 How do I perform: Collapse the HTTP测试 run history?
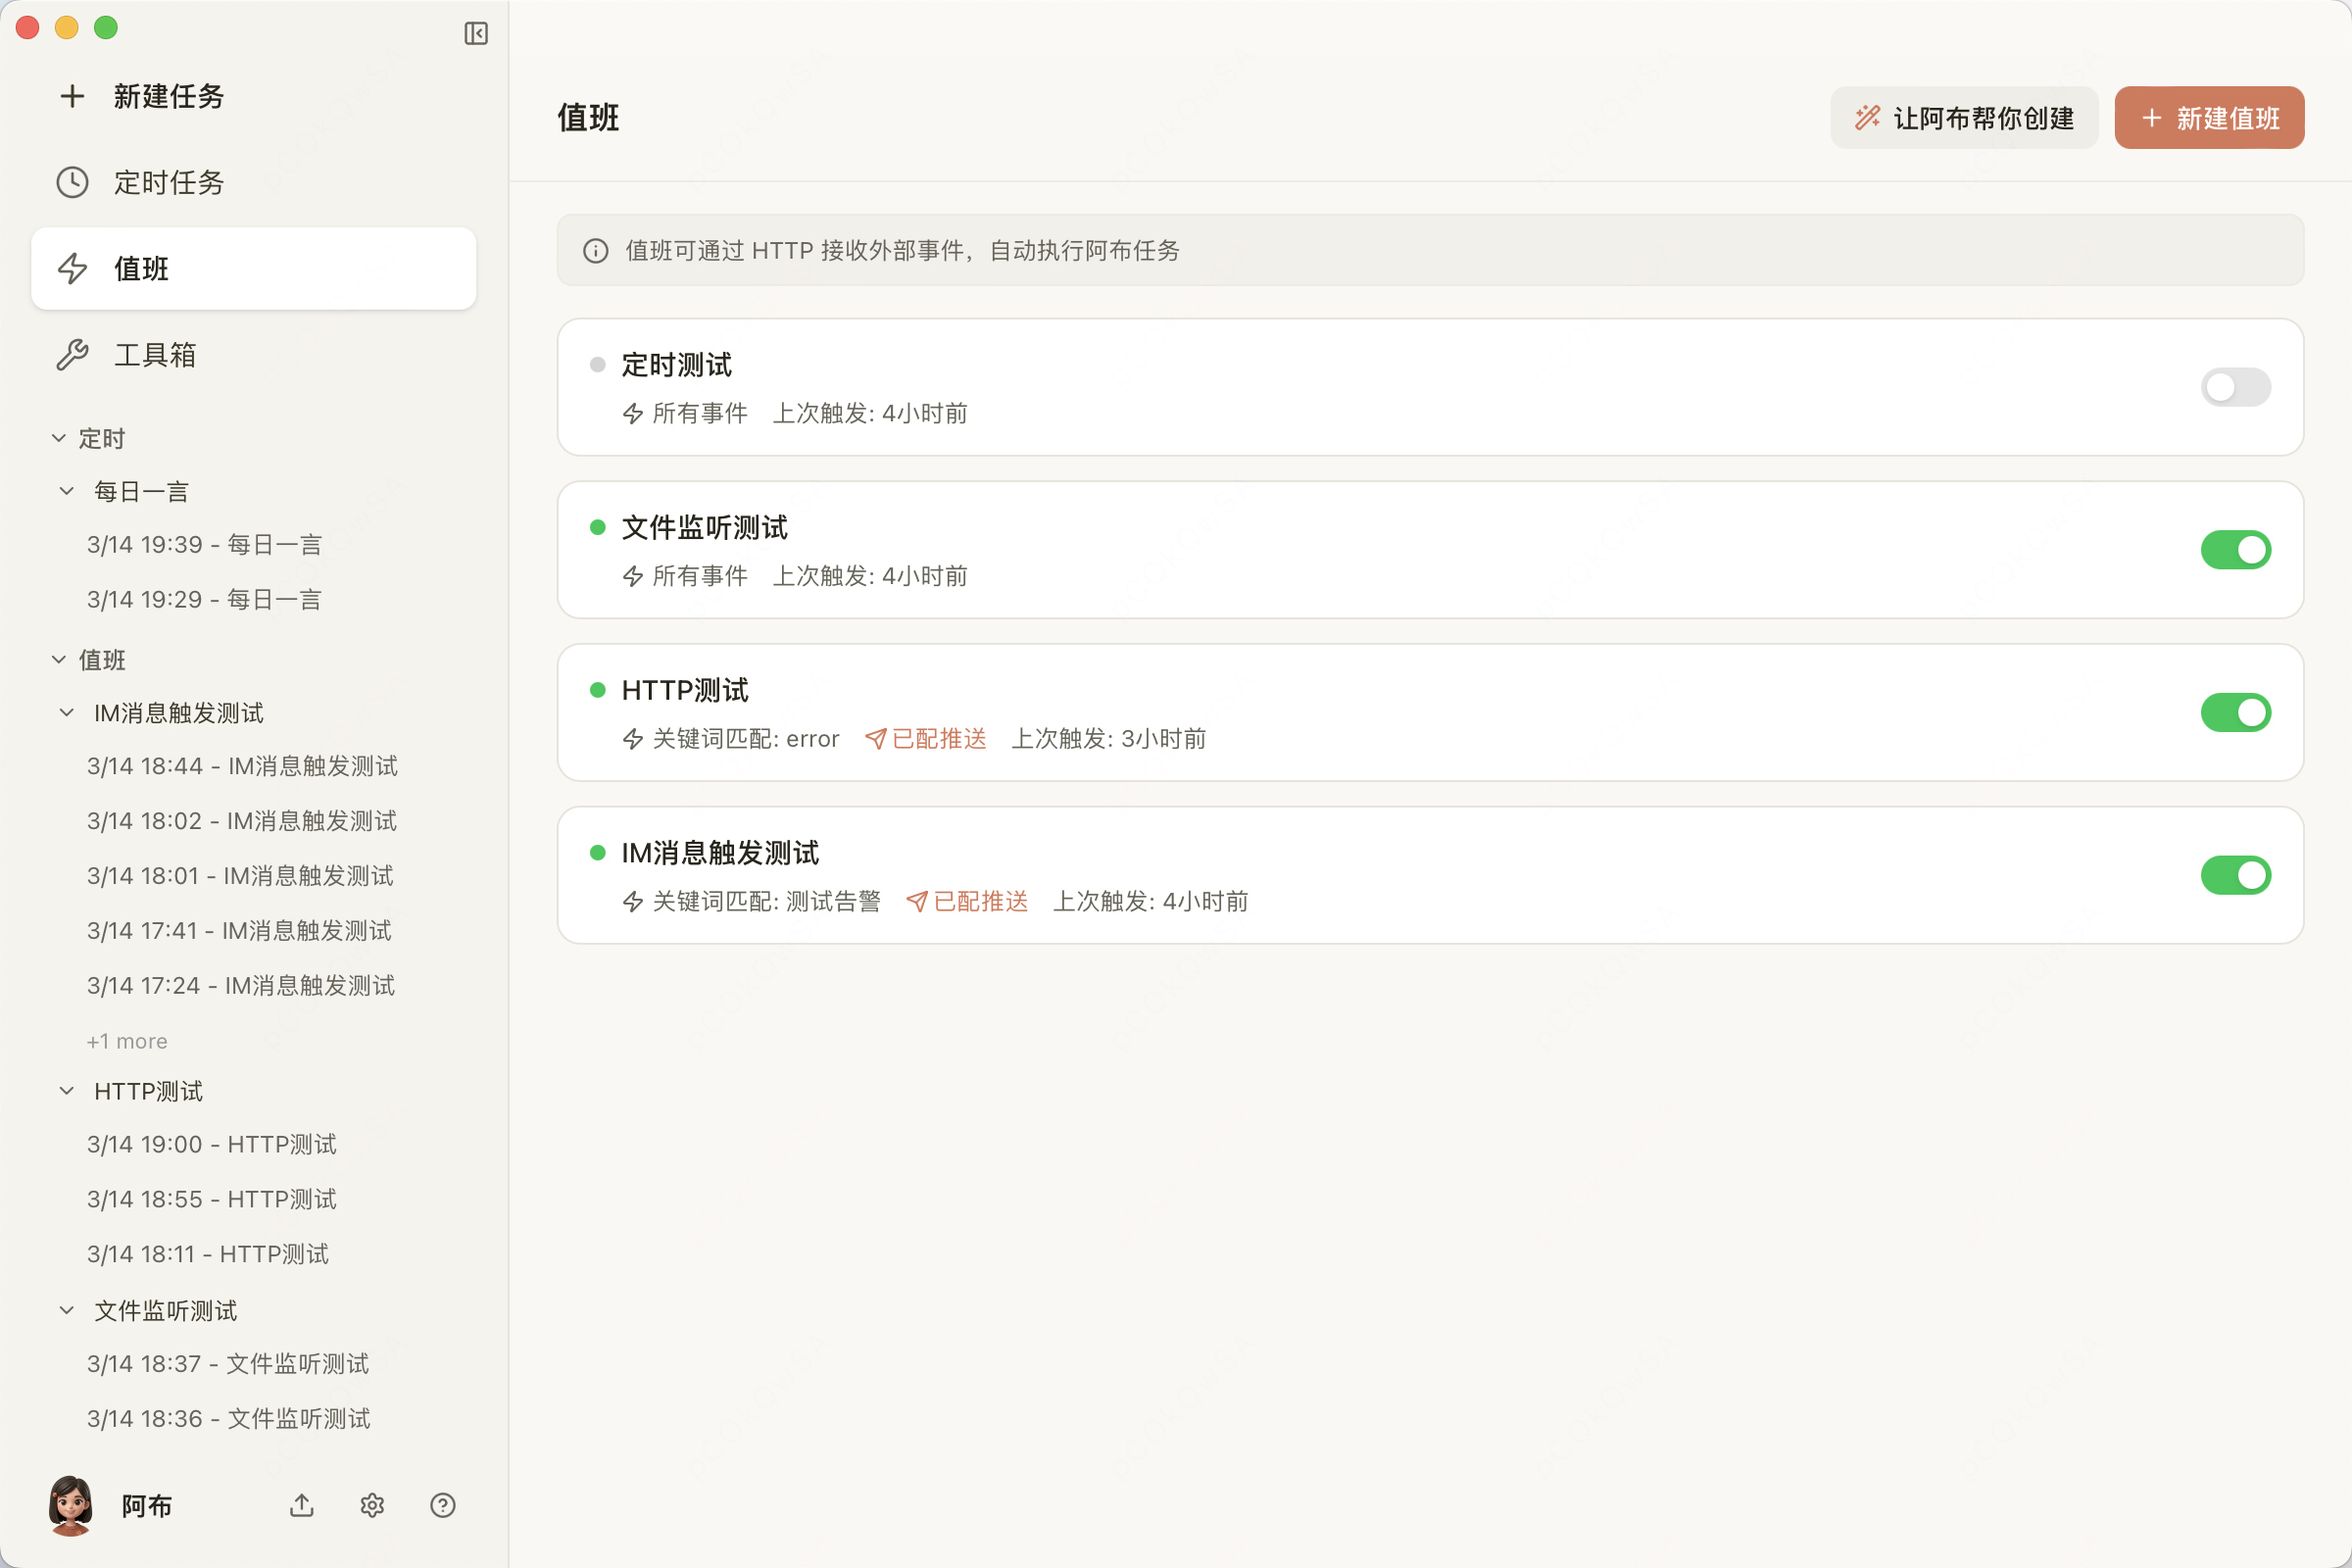pyautogui.click(x=66, y=1091)
